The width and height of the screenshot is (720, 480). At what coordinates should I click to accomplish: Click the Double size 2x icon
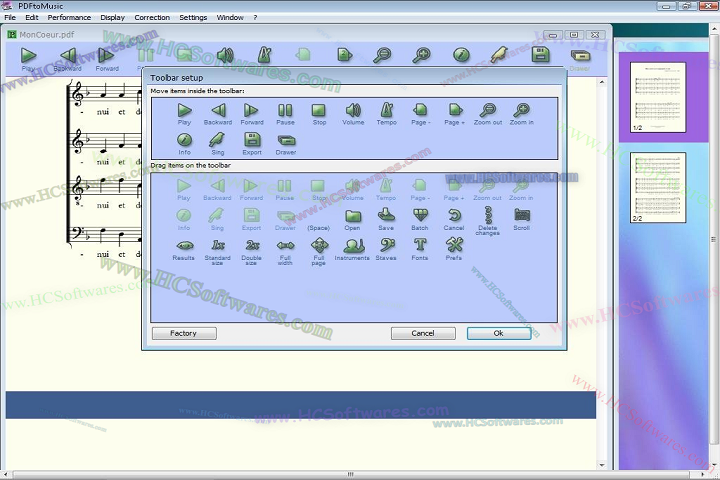pos(252,245)
